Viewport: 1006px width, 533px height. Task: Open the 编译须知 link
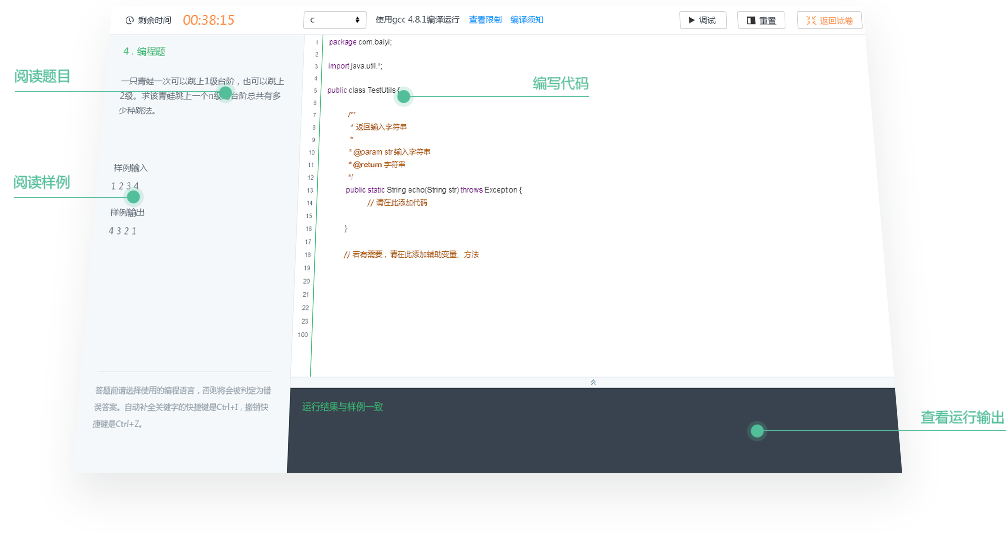pos(526,20)
